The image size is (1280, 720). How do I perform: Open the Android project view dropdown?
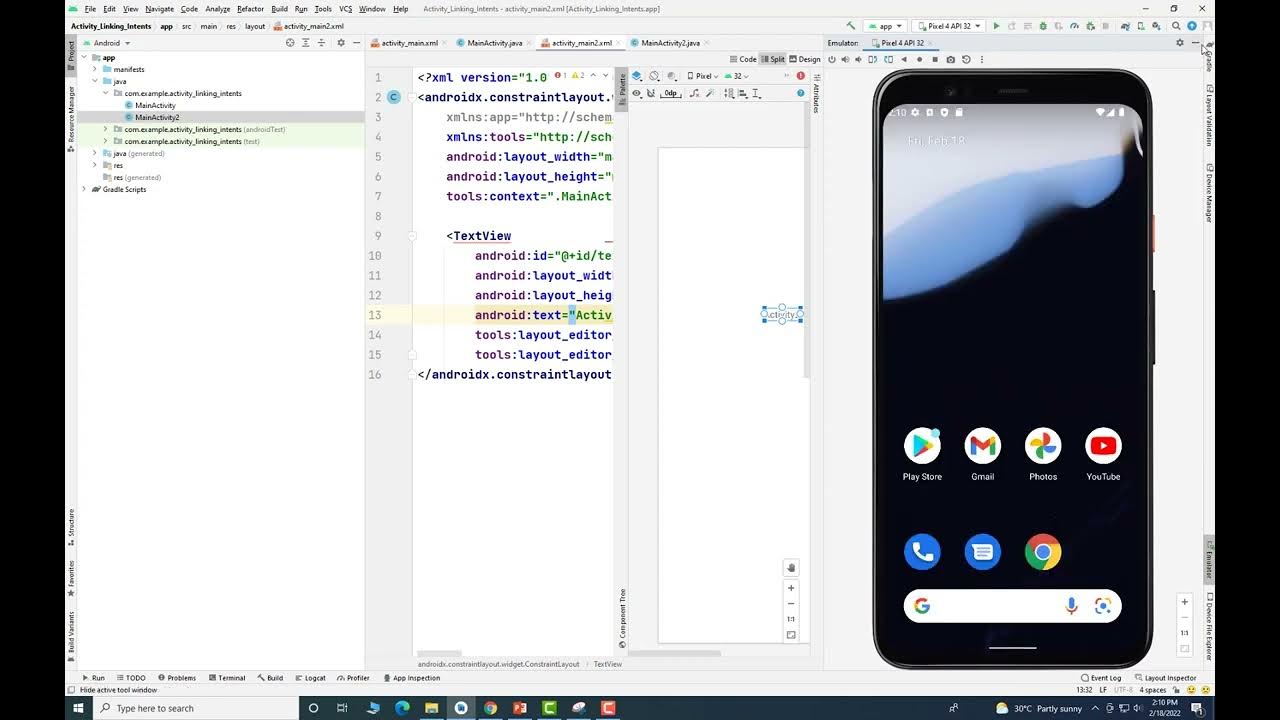106,43
